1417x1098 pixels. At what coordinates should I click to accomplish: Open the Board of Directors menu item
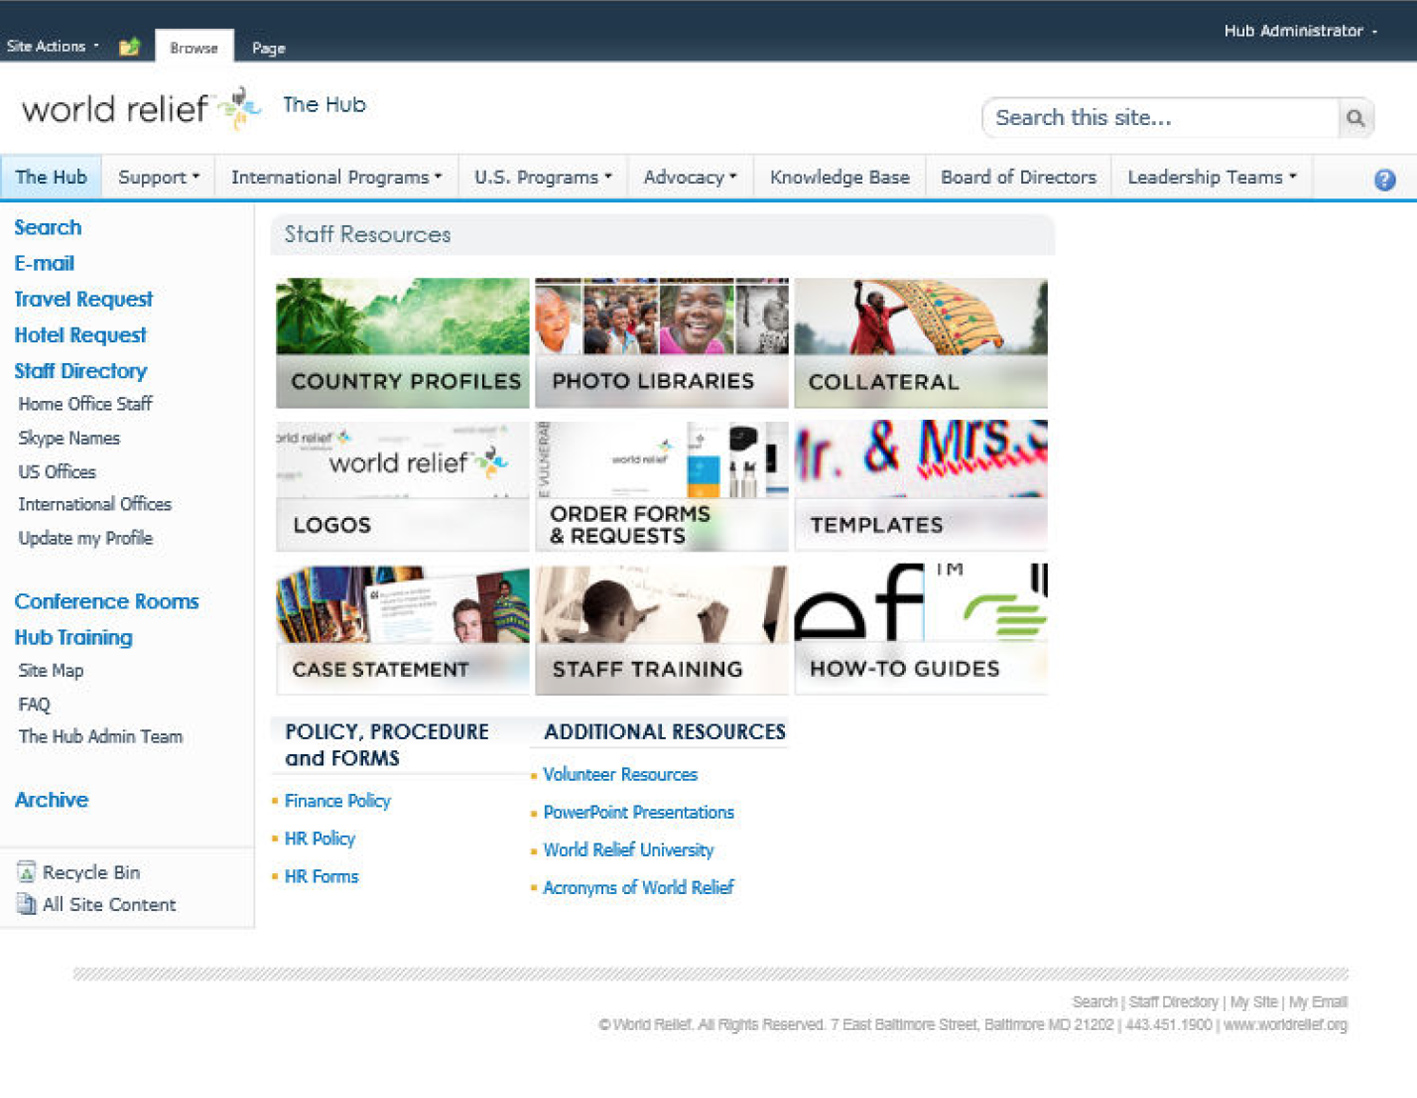tap(1018, 177)
